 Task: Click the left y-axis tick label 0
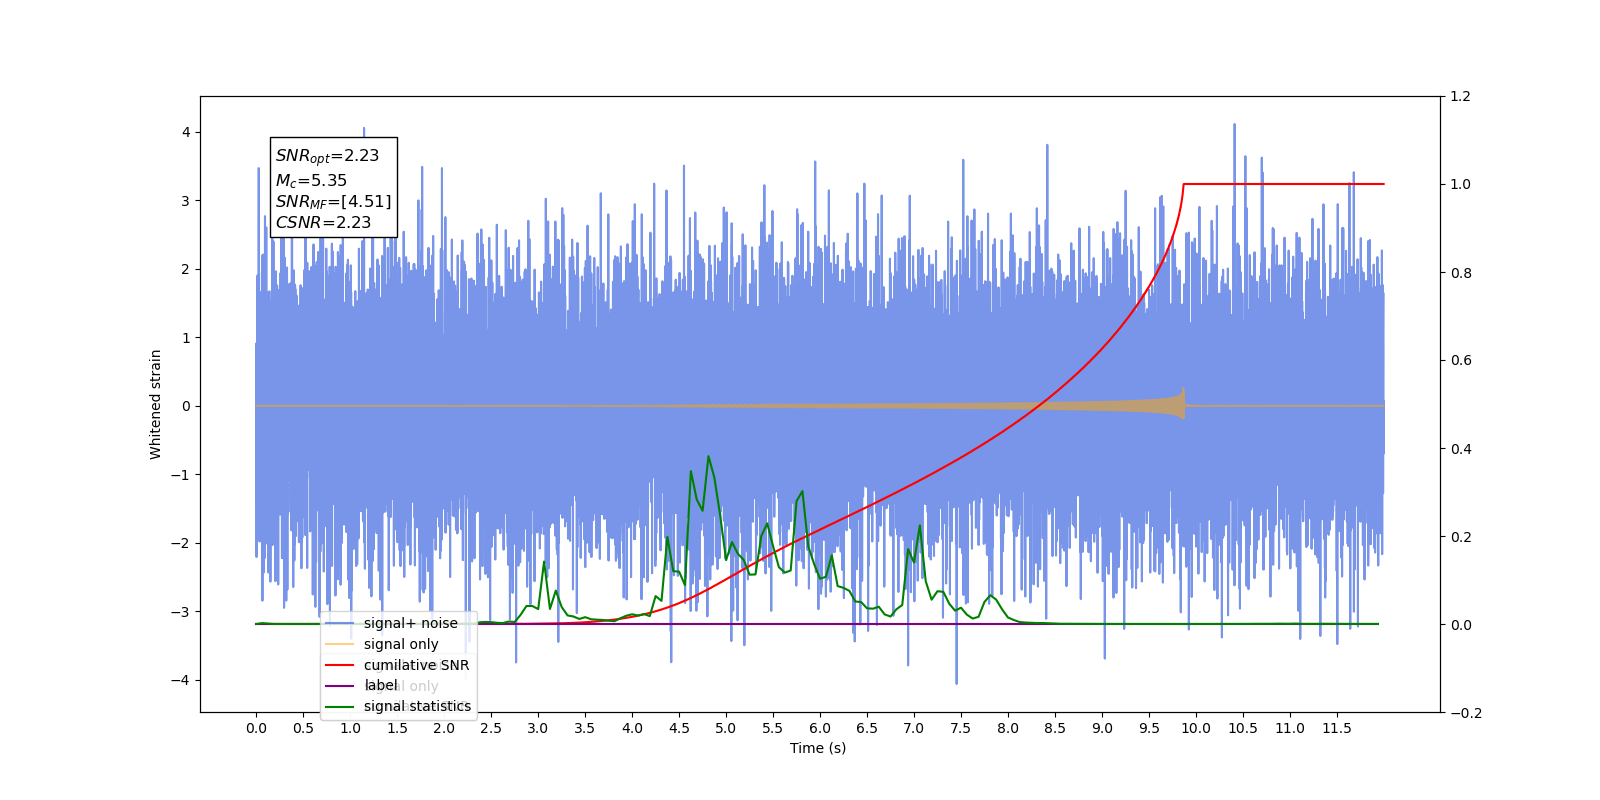[x=185, y=406]
